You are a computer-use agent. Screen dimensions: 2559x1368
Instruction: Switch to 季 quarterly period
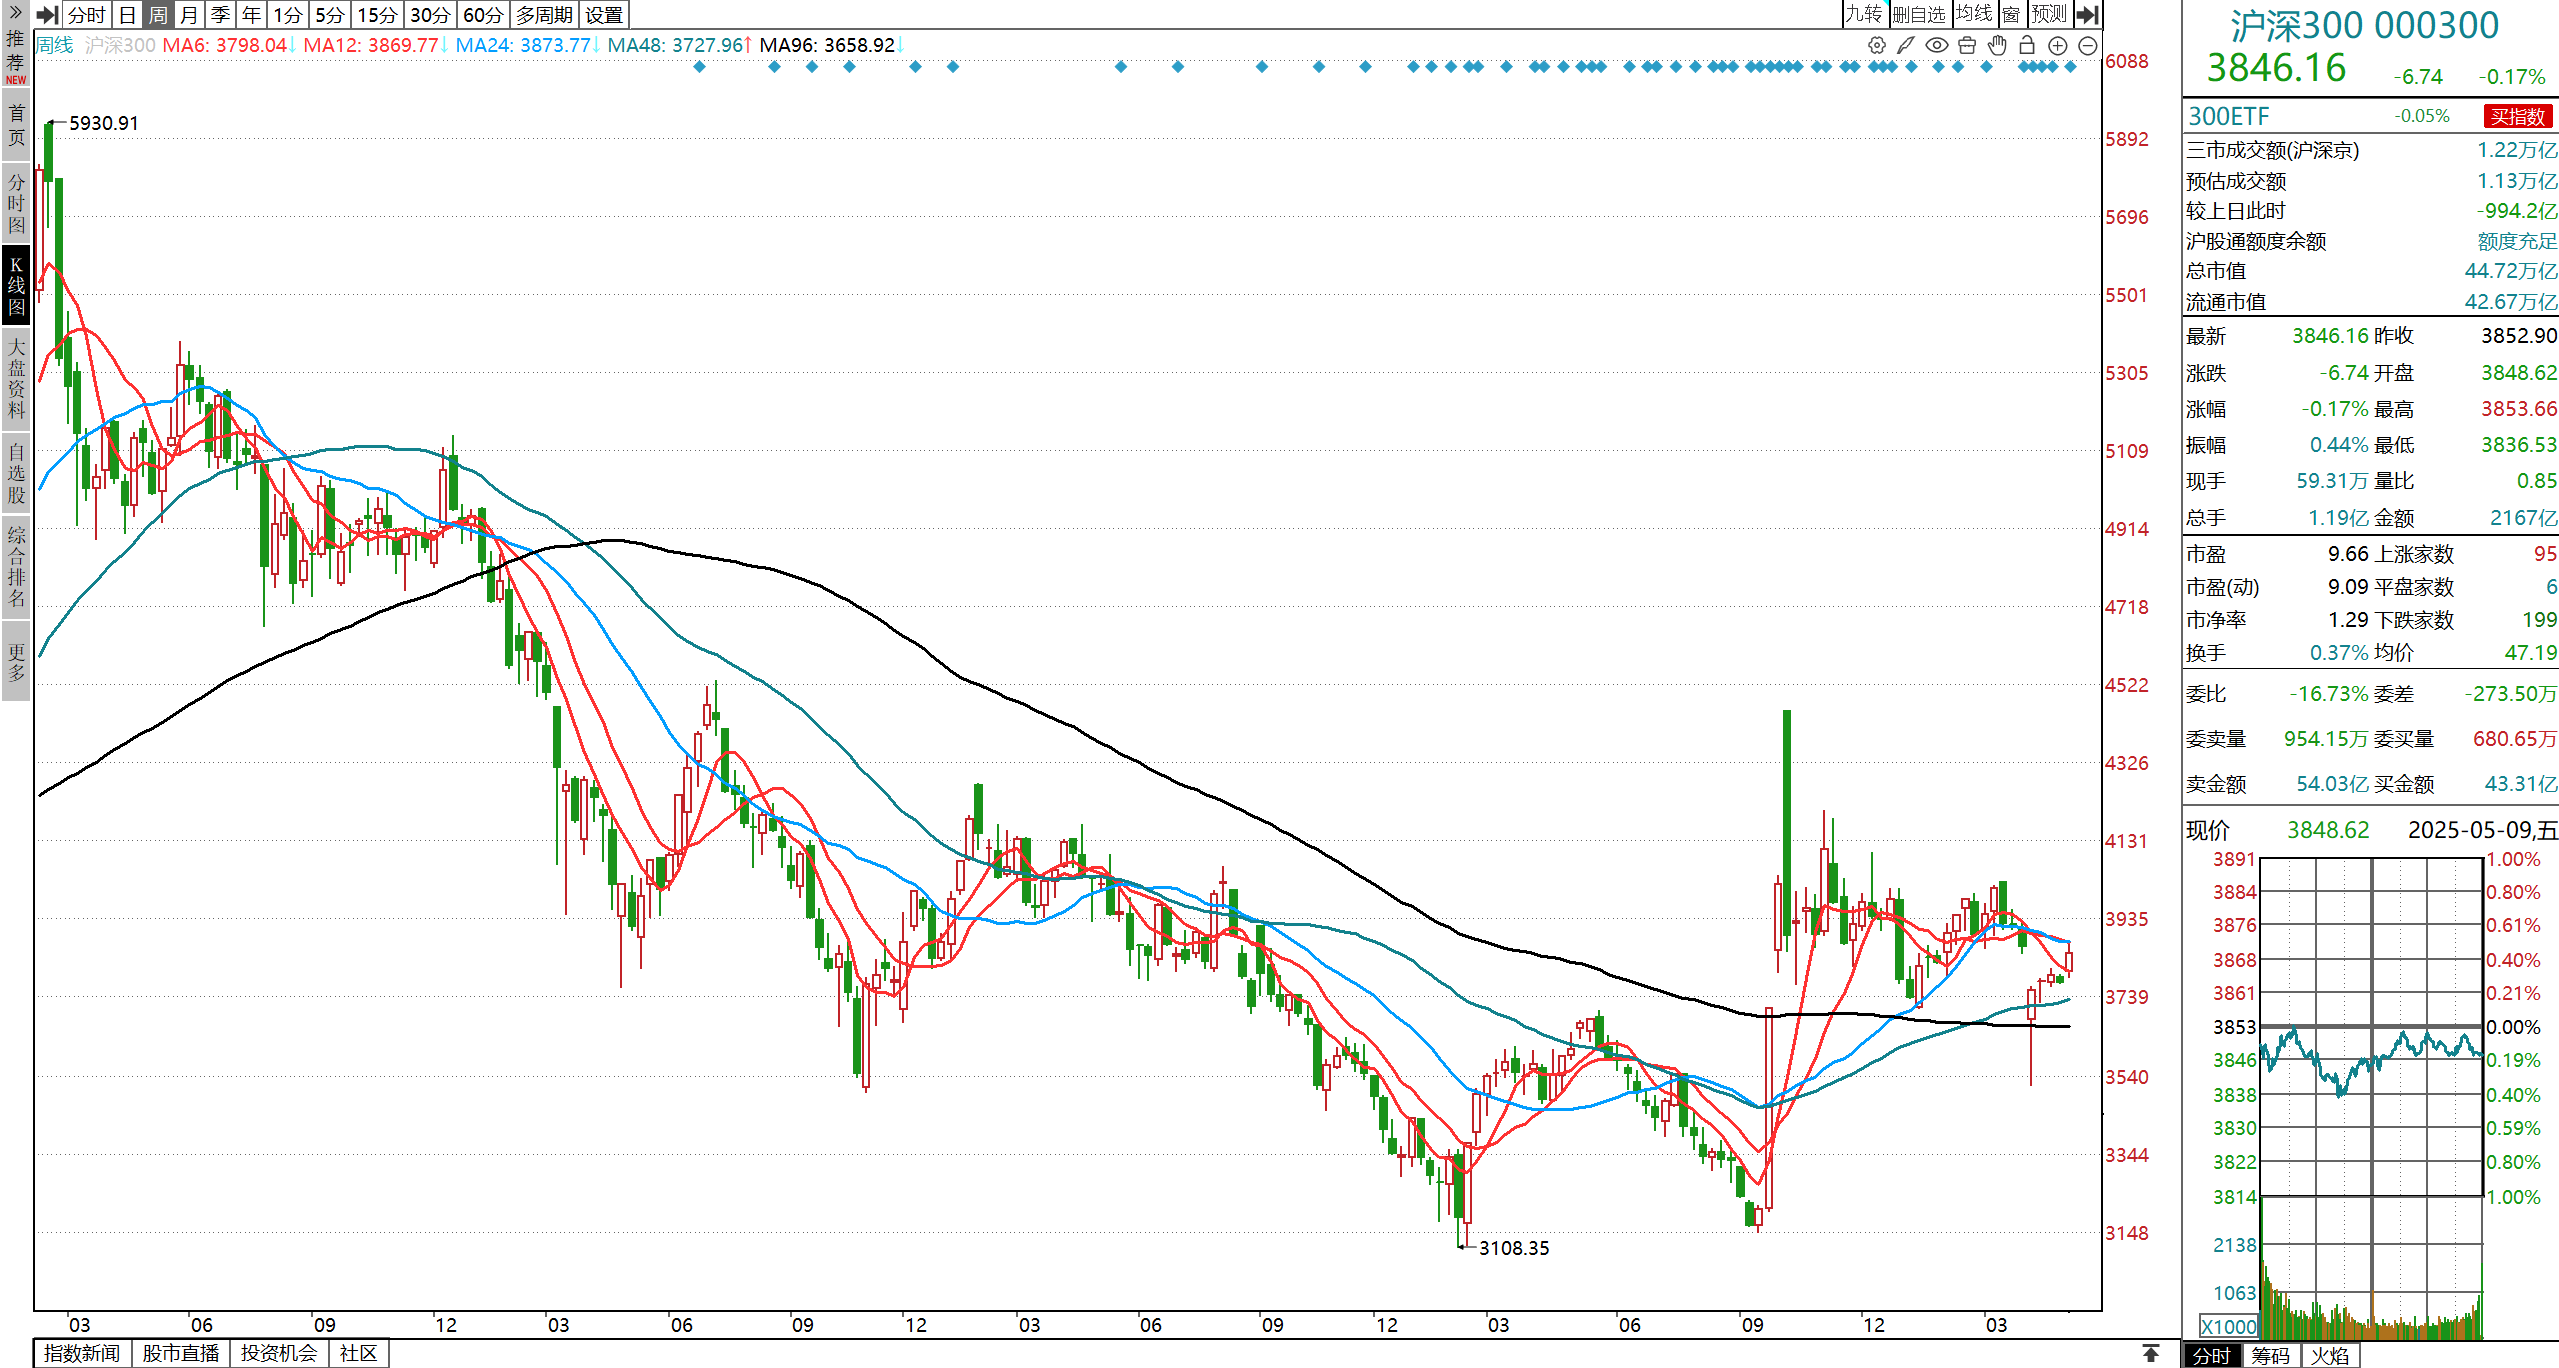(x=220, y=15)
